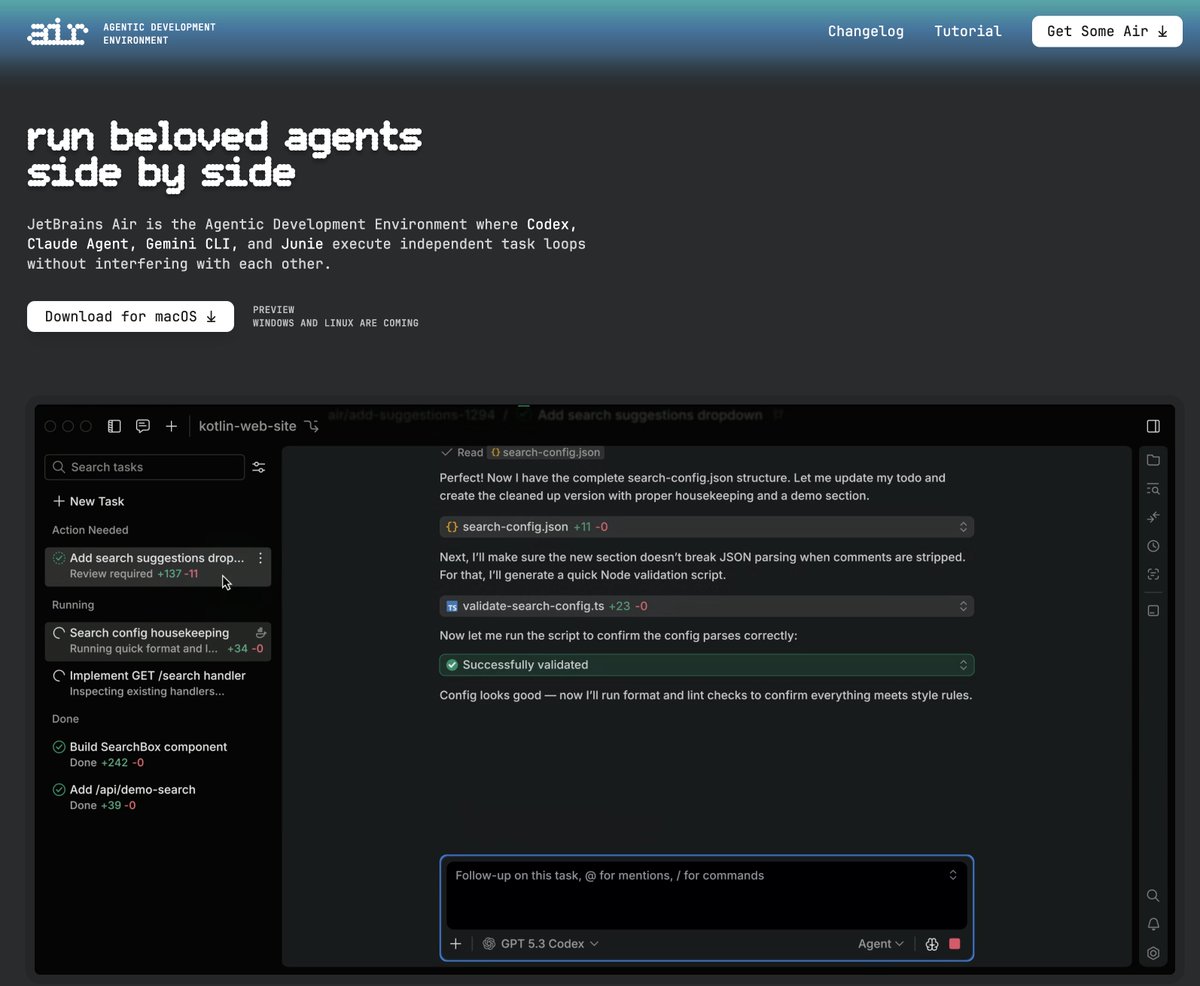Click the merge arrows icon in right toolbar
Screen dimensions: 1200x986
1153,517
